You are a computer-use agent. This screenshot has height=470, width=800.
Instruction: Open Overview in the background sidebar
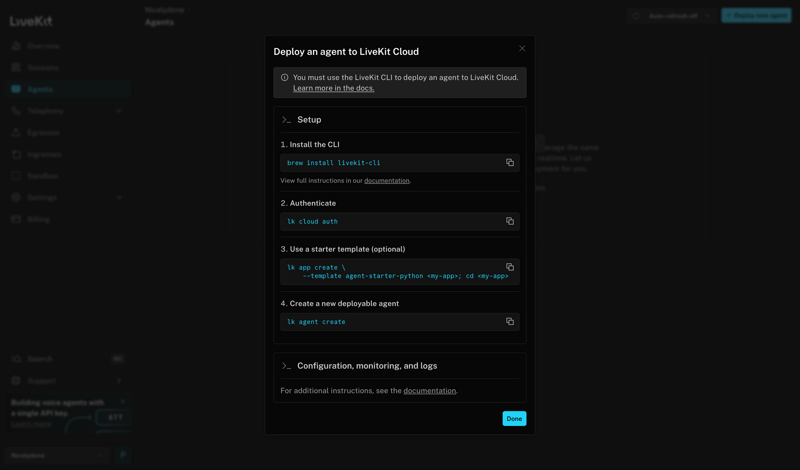[x=43, y=46]
